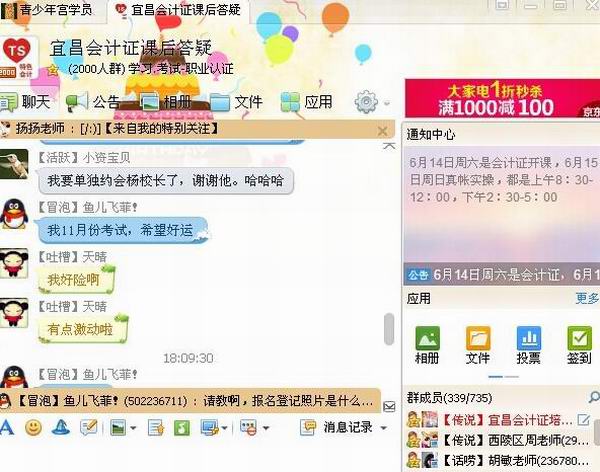
Task: Open the 文件 app in 应用 panel
Action: 478,345
